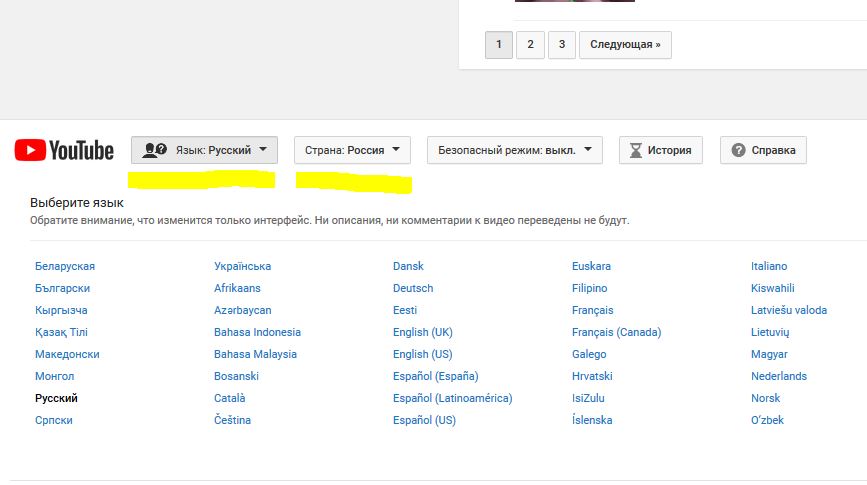This screenshot has width=867, height=485.
Task: Click the question mark icon on Справка
Action: coord(739,151)
